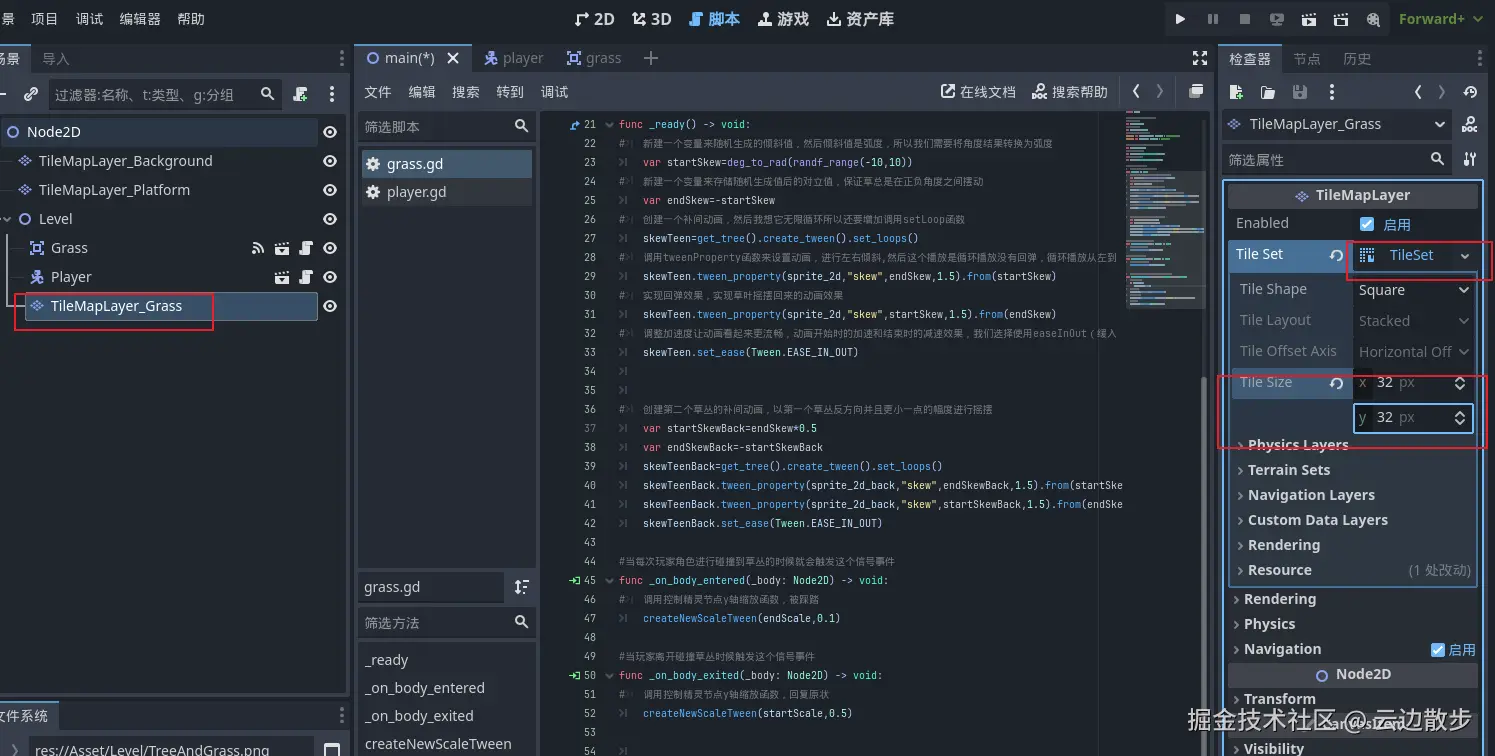Toggle the Navigation 启用 checkbox
1495x756 pixels.
pyautogui.click(x=1437, y=649)
